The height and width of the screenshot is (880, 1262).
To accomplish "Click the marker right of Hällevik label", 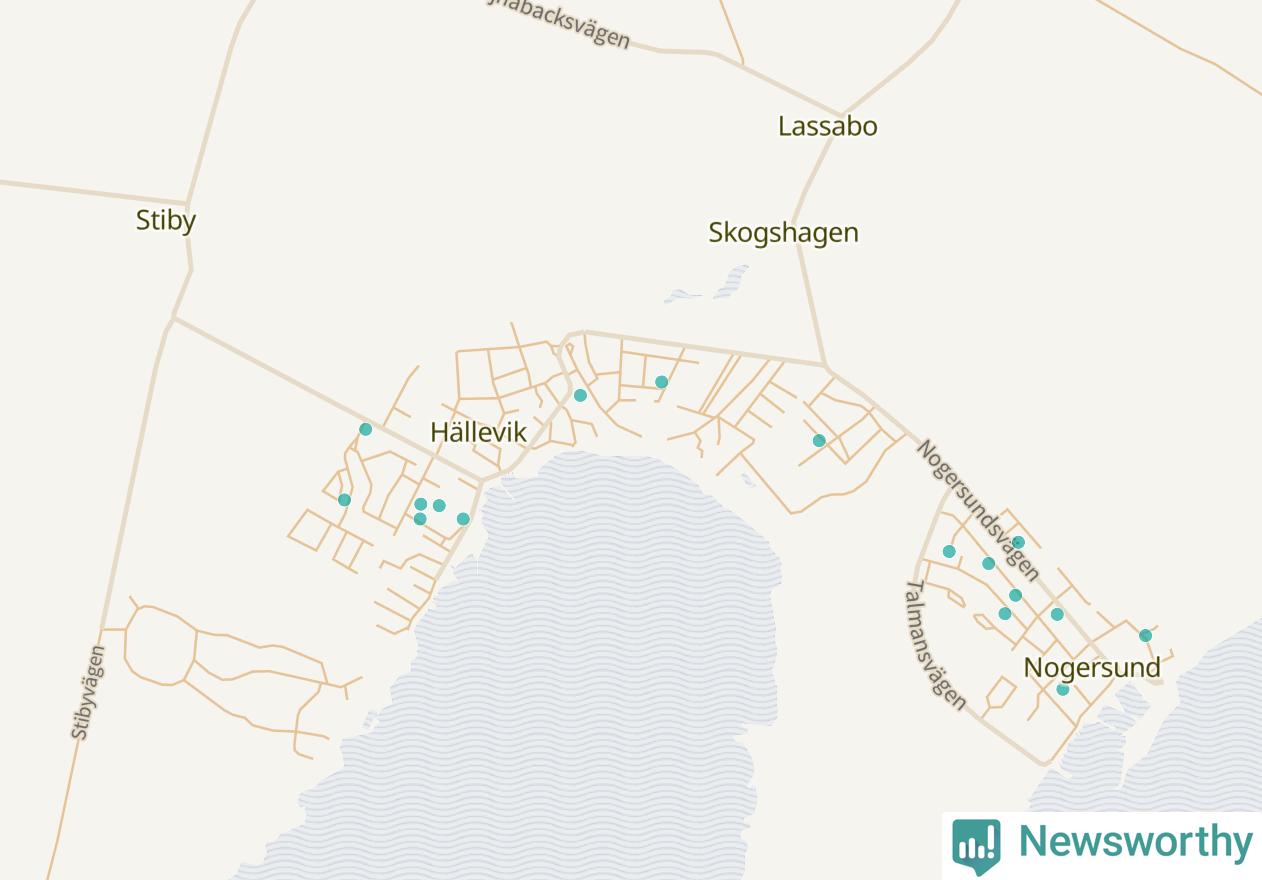I will click(580, 396).
